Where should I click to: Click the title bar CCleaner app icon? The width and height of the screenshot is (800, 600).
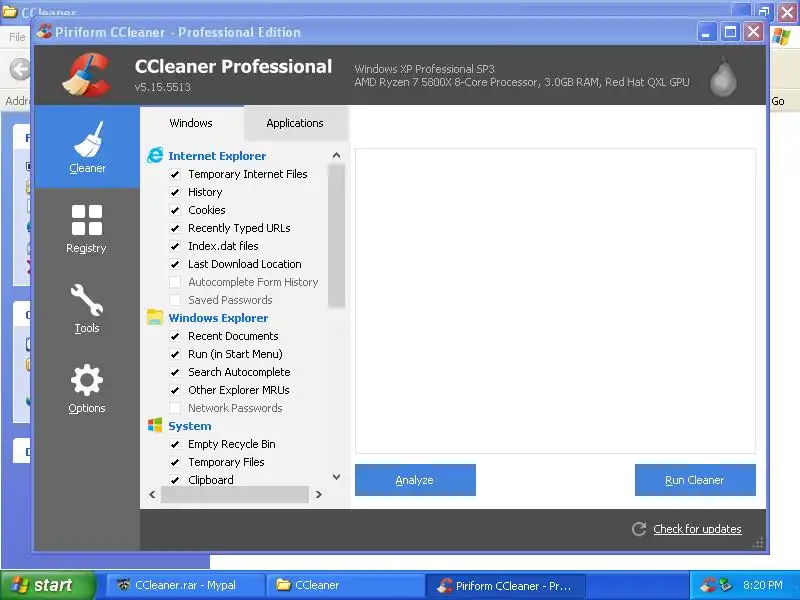click(44, 32)
